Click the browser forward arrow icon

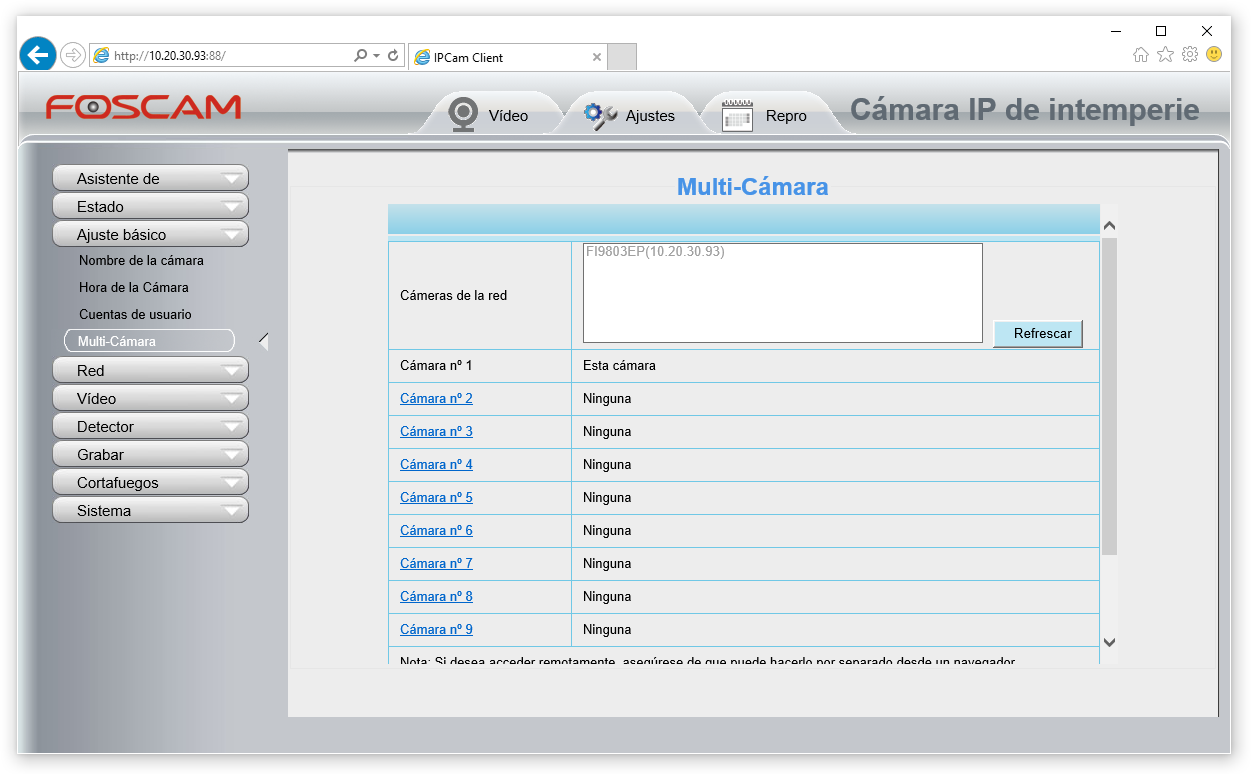pos(73,55)
